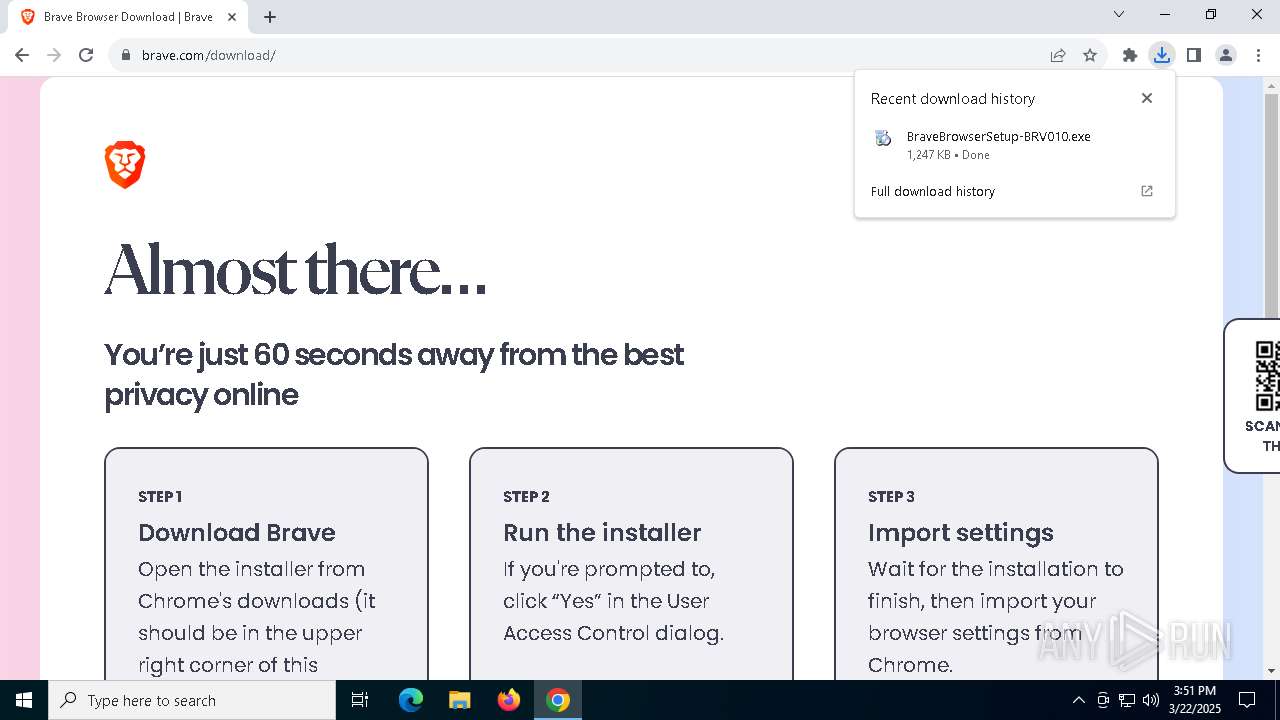This screenshot has width=1280, height=720.
Task: Share this page icon in address bar
Action: point(1058,55)
